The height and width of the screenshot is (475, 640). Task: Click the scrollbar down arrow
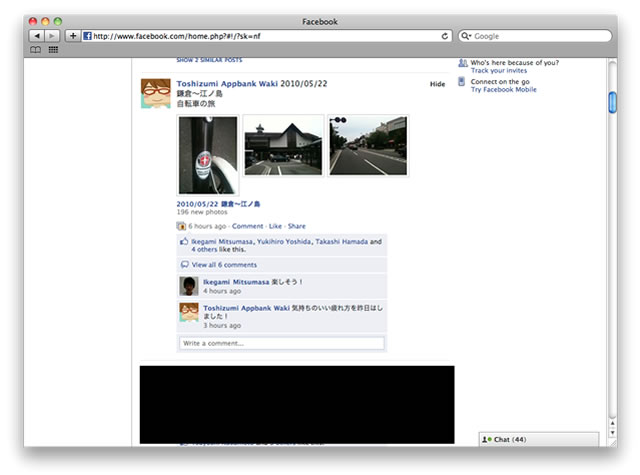tap(612, 432)
